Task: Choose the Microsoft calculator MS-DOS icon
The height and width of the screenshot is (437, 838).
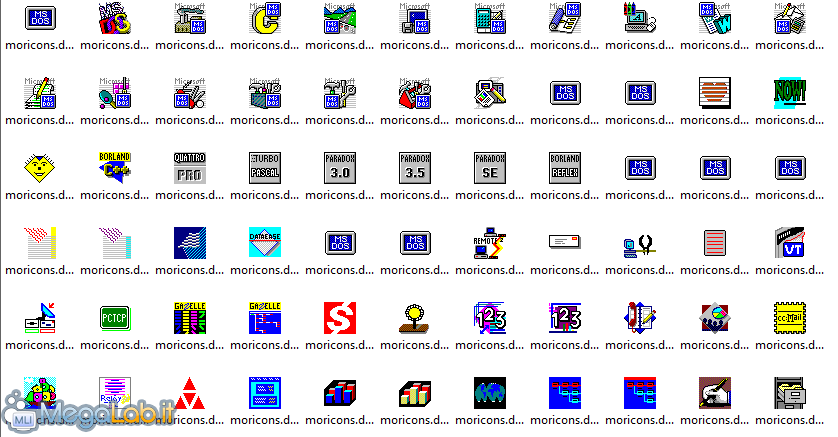Action: (x=490, y=18)
